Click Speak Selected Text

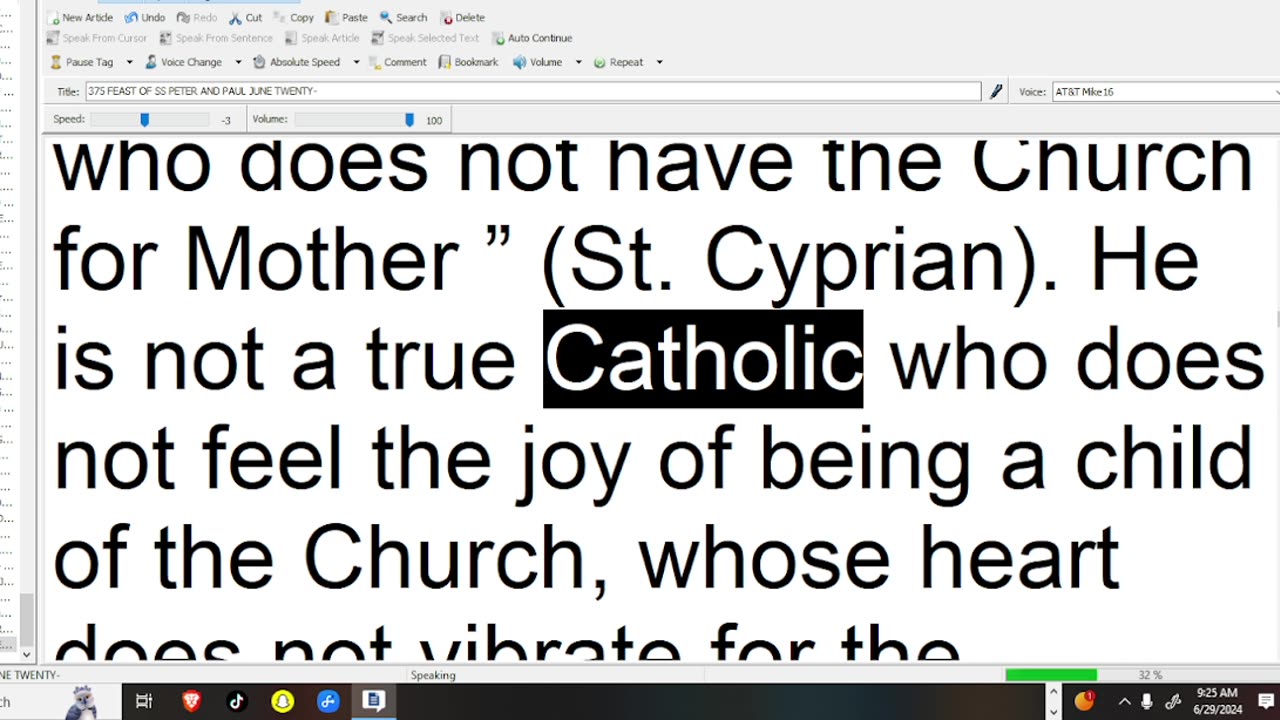pyautogui.click(x=425, y=38)
